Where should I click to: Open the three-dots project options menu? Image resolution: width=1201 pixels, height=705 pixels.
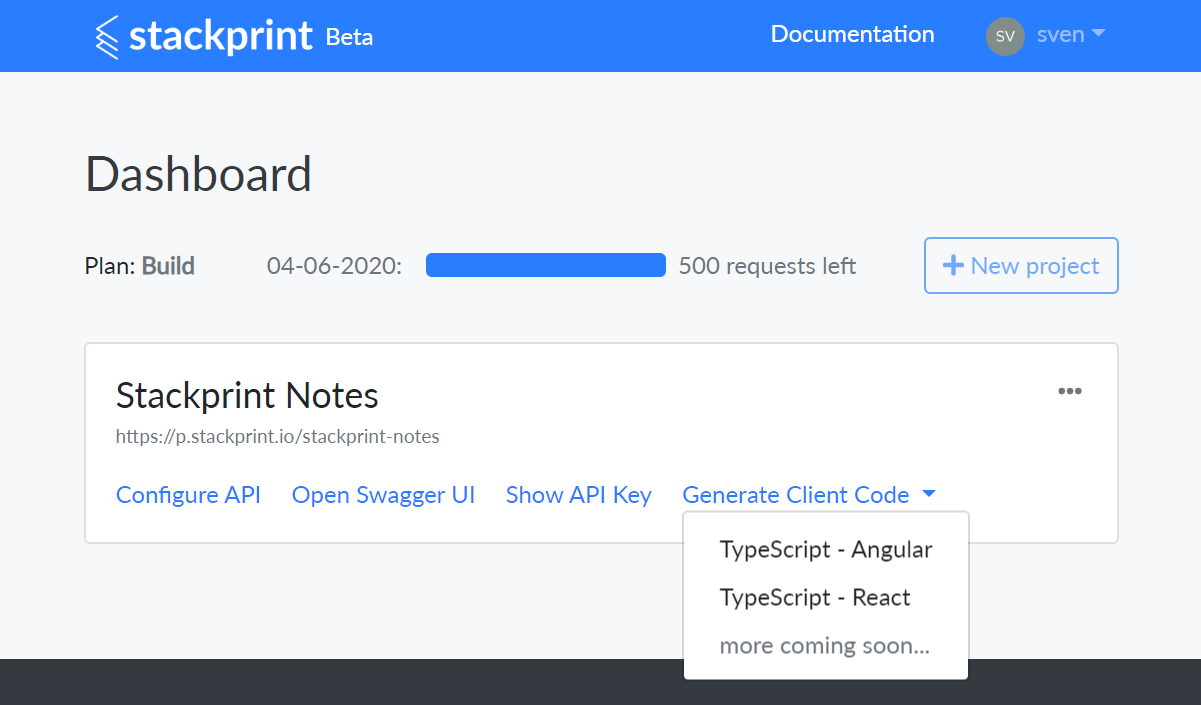click(x=1070, y=391)
